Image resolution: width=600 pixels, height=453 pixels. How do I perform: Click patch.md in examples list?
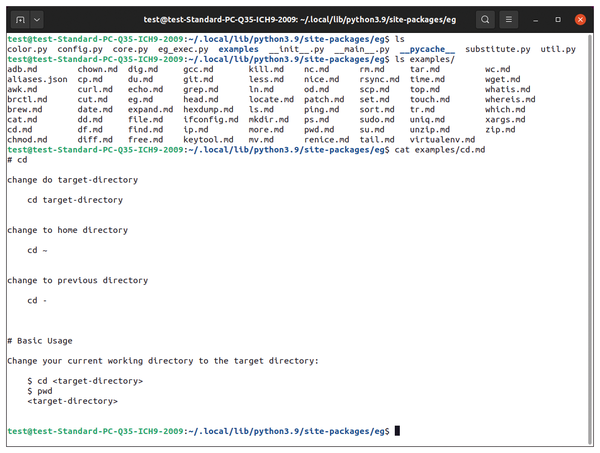(x=324, y=99)
